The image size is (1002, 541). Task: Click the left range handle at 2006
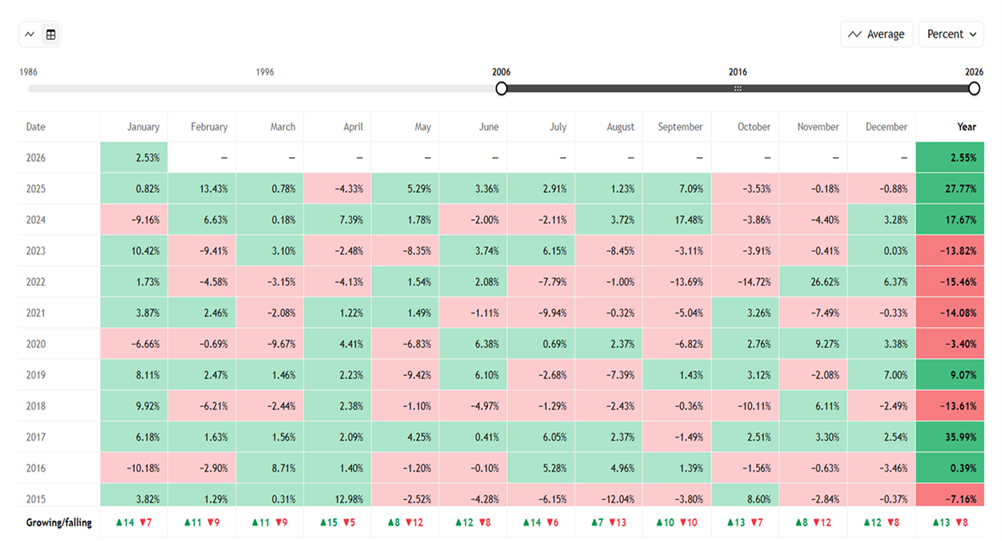502,88
